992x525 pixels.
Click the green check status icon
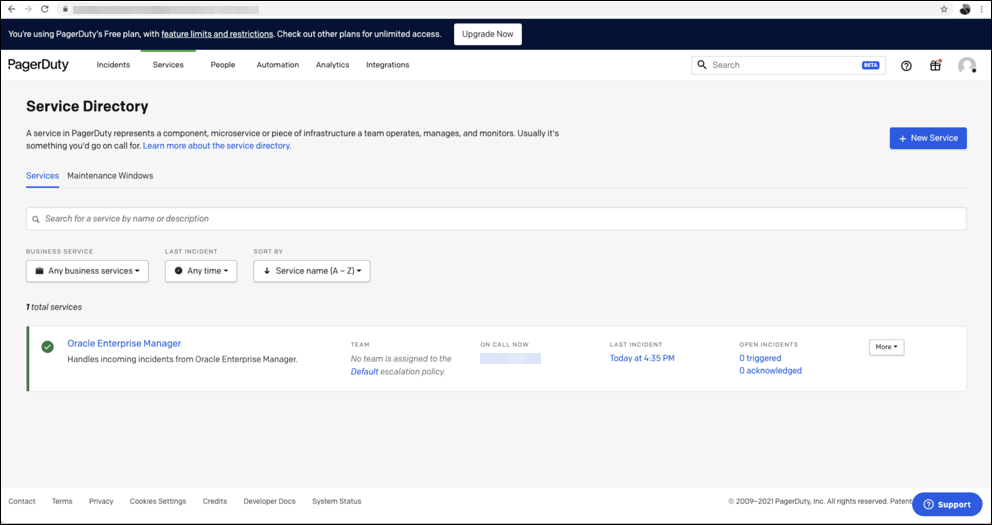point(47,347)
